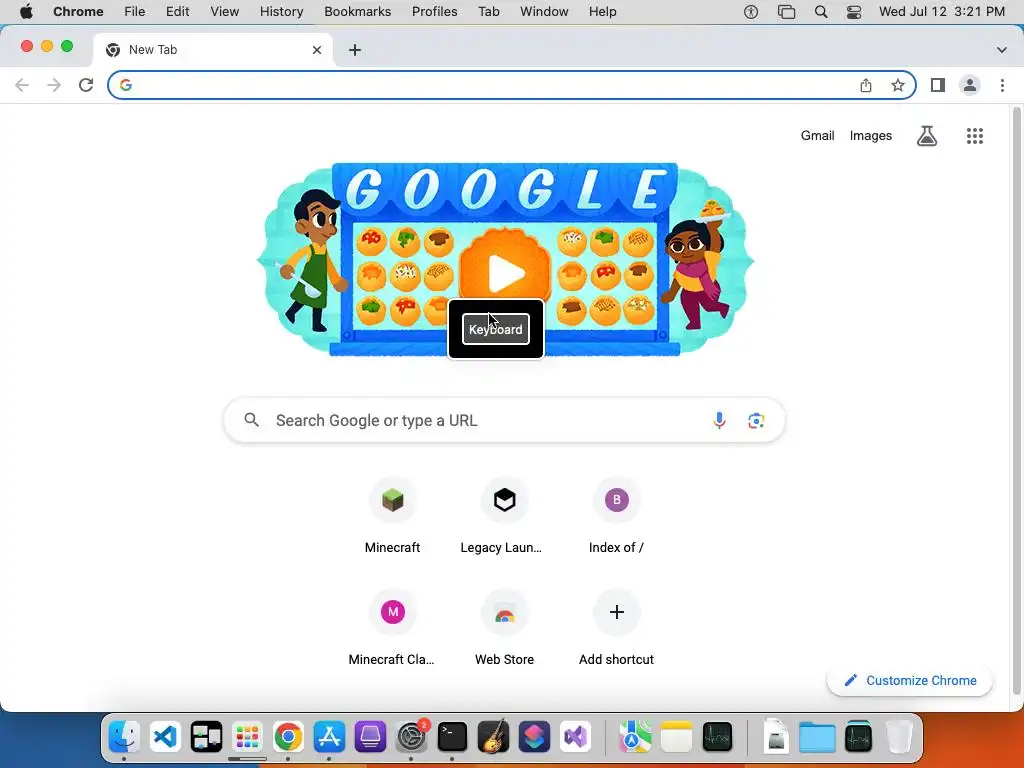
Task: Toggle the Chrome side panel
Action: 938,85
